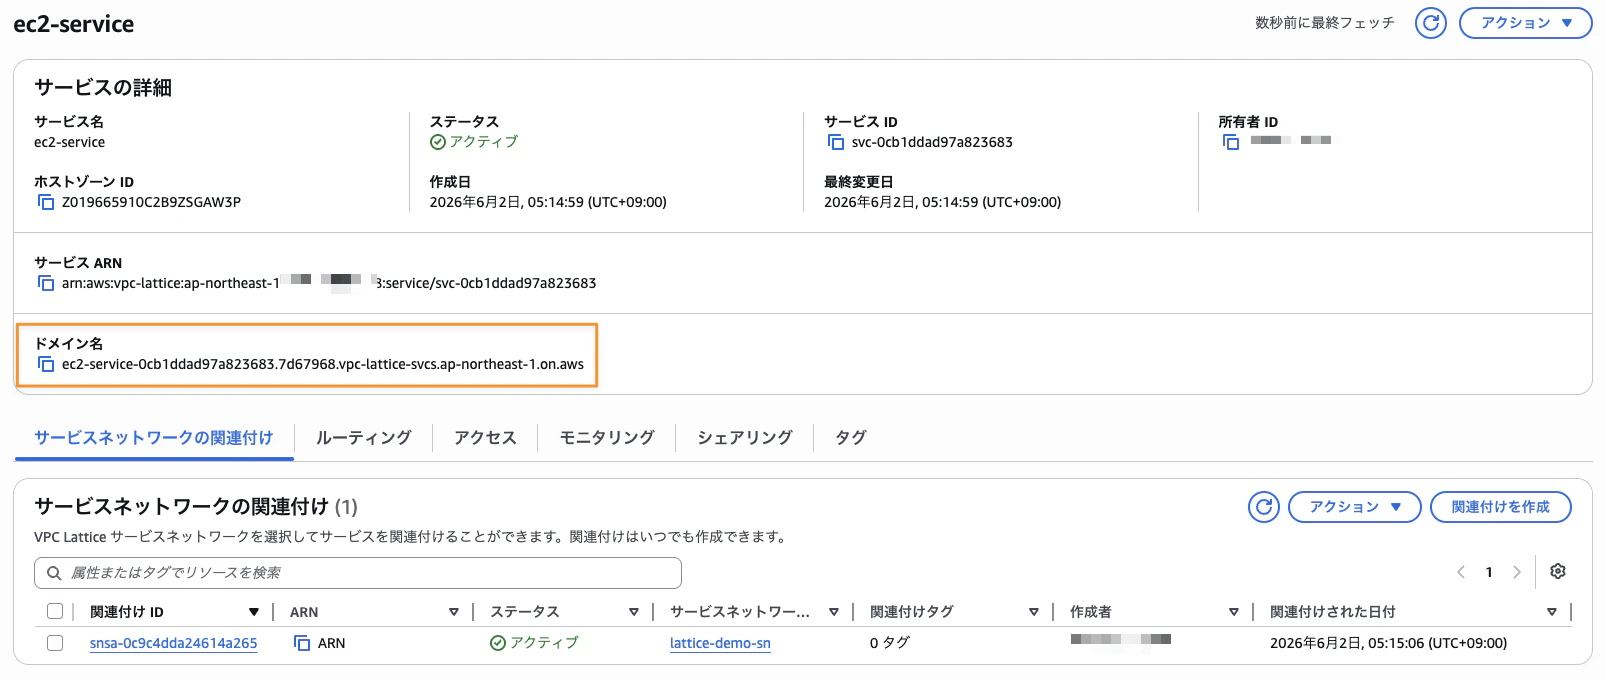Open the シェアリング tab
The width and height of the screenshot is (1606, 680).
point(745,438)
